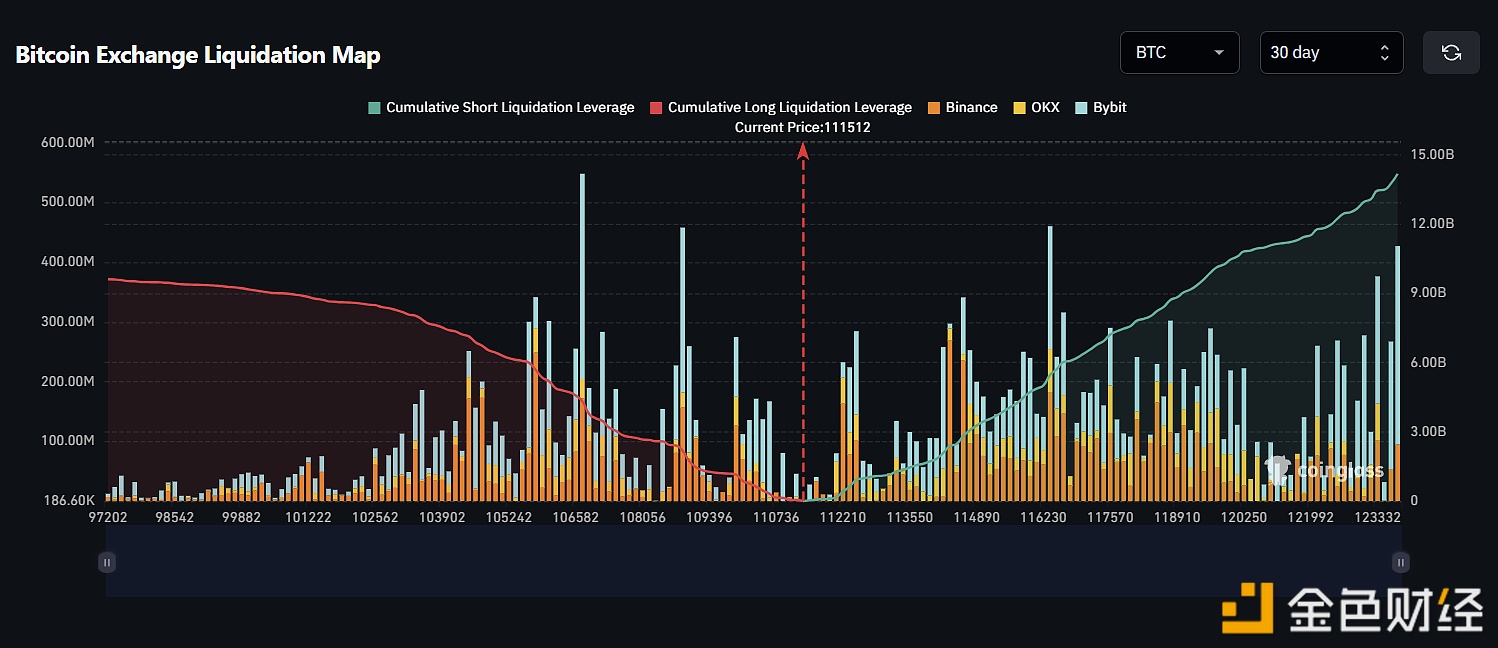Toggle Cumulative Long Liquidation Leverage series

click(x=780, y=107)
